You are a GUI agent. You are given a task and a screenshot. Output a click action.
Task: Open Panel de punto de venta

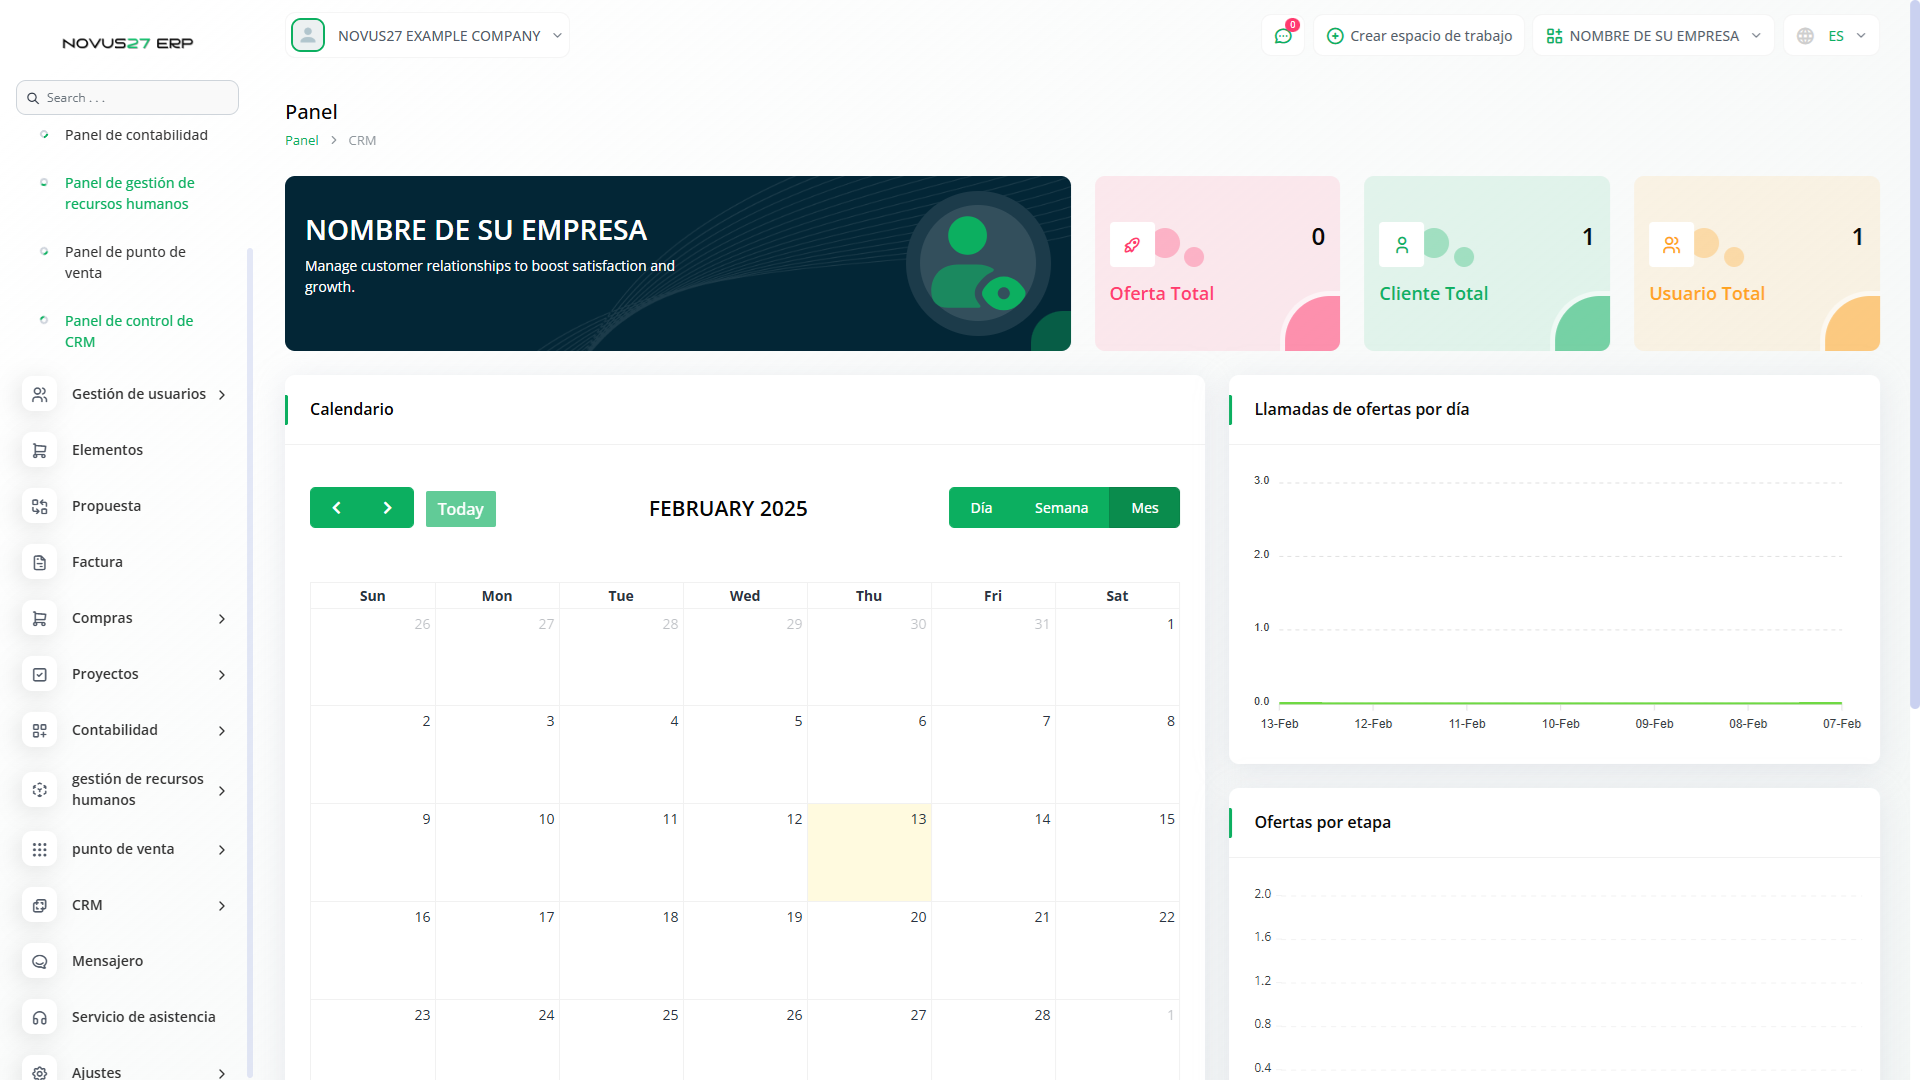pos(125,262)
